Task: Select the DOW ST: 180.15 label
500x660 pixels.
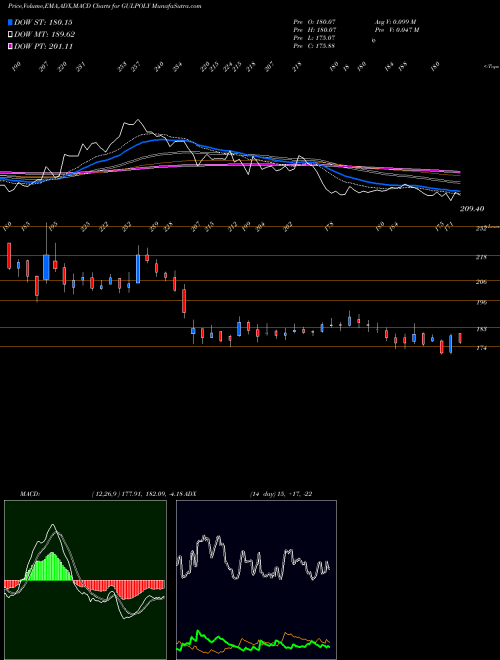Action: tap(43, 22)
